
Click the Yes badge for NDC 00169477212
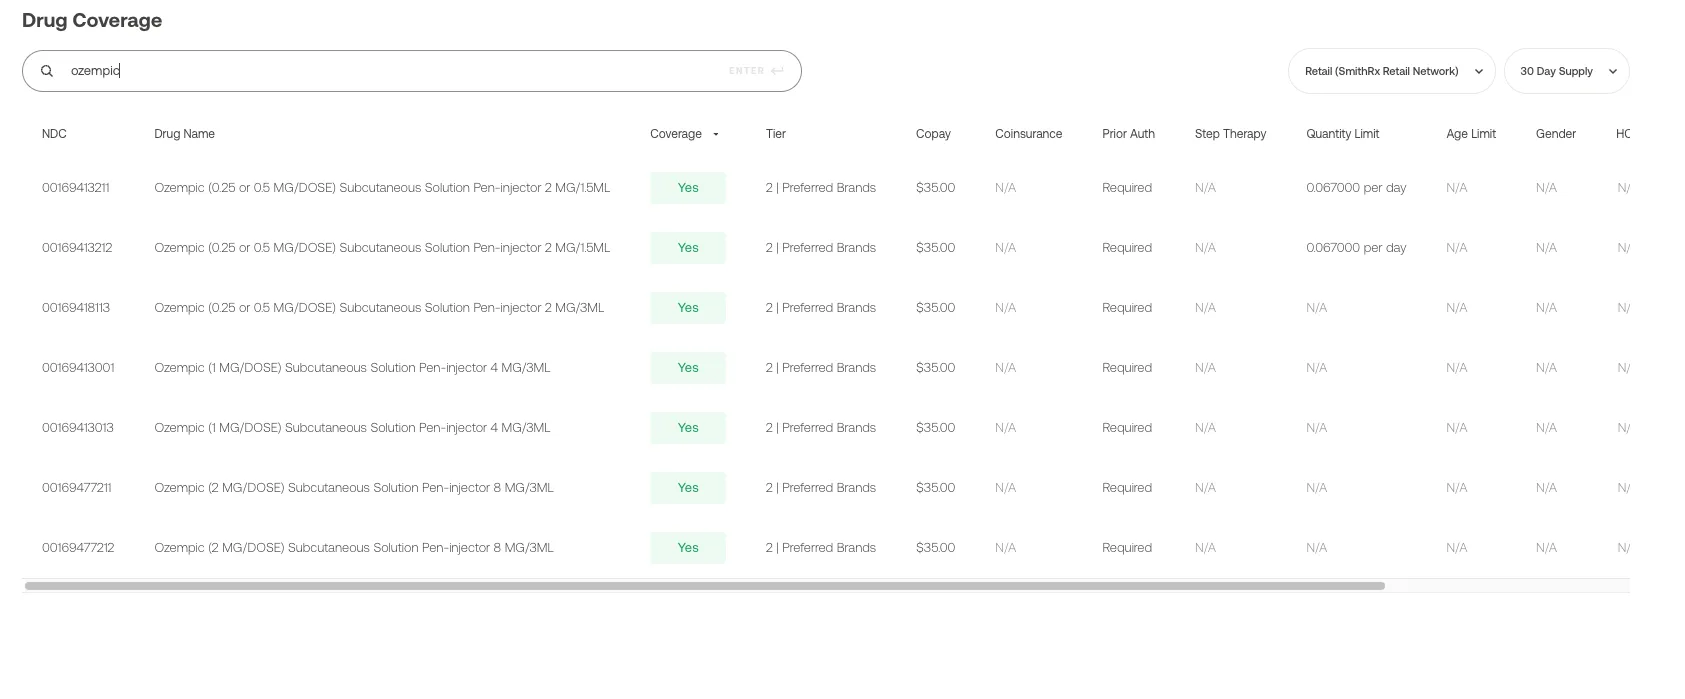688,548
